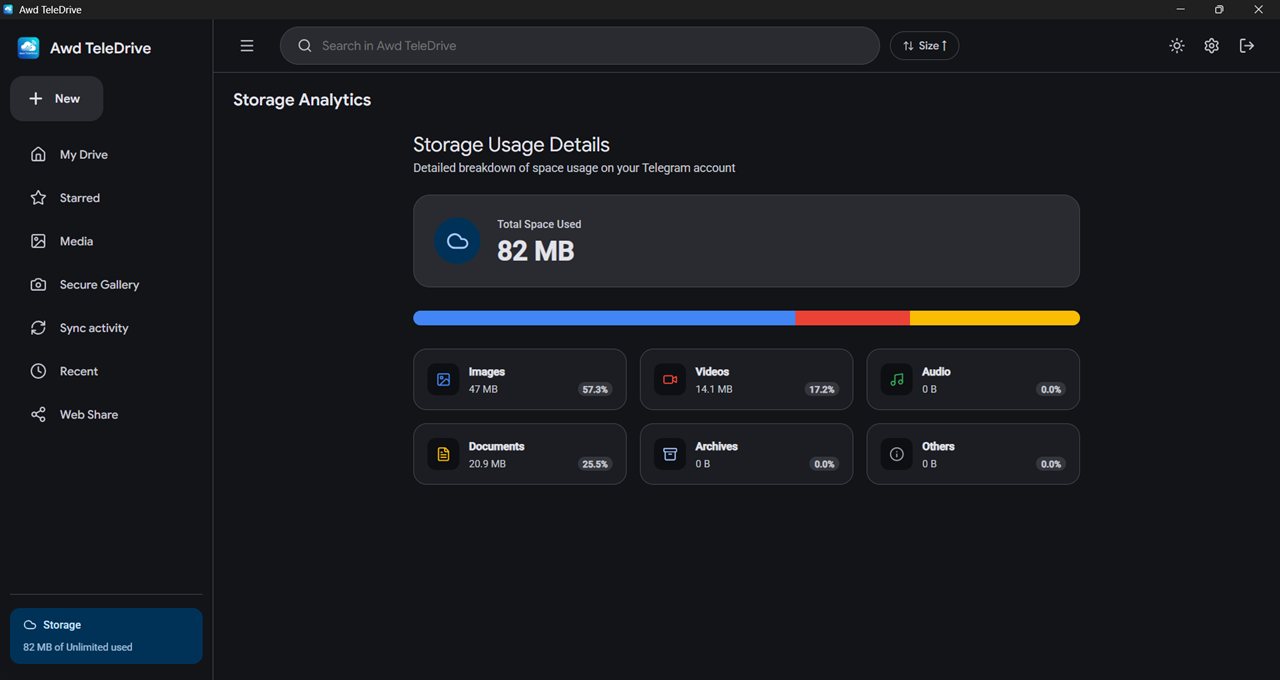Click the Audio music note icon
Image resolution: width=1280 pixels, height=680 pixels.
click(897, 379)
